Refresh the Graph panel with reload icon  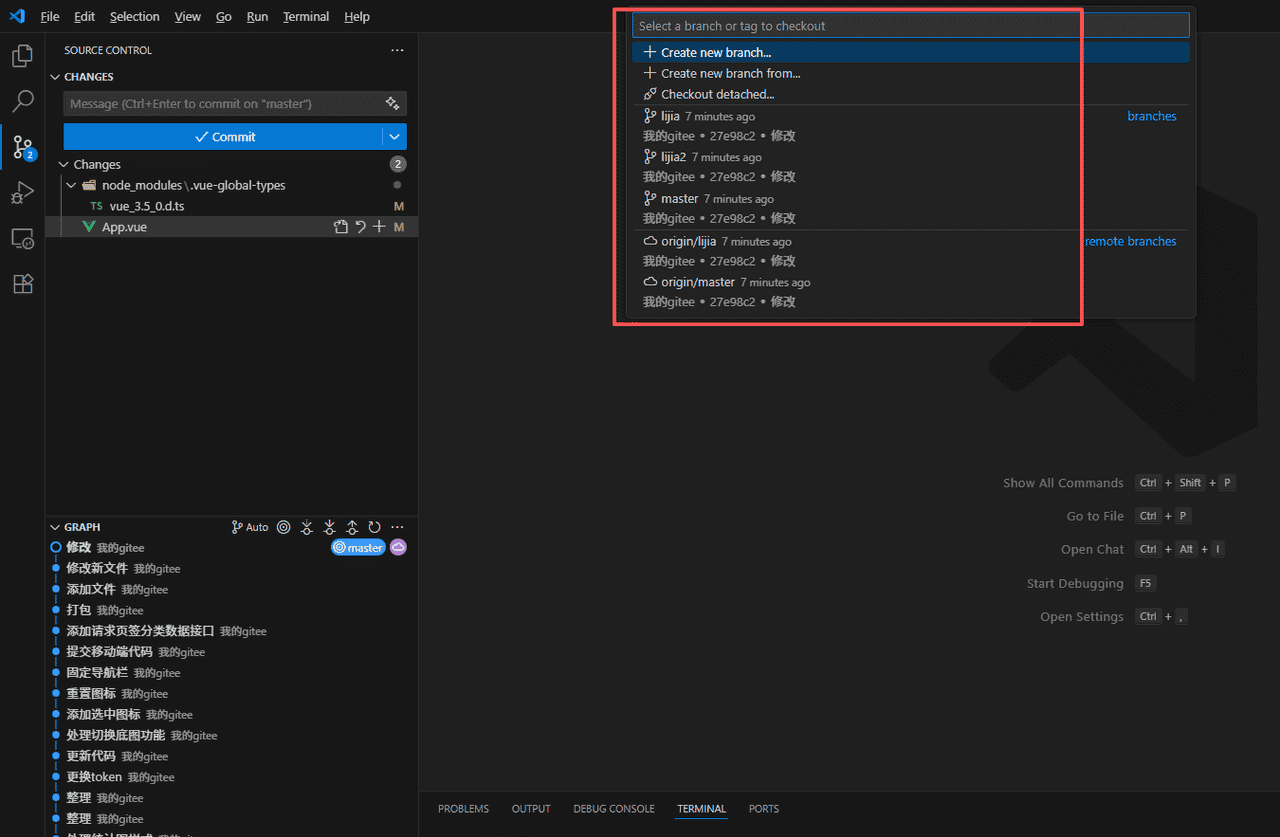(x=375, y=527)
